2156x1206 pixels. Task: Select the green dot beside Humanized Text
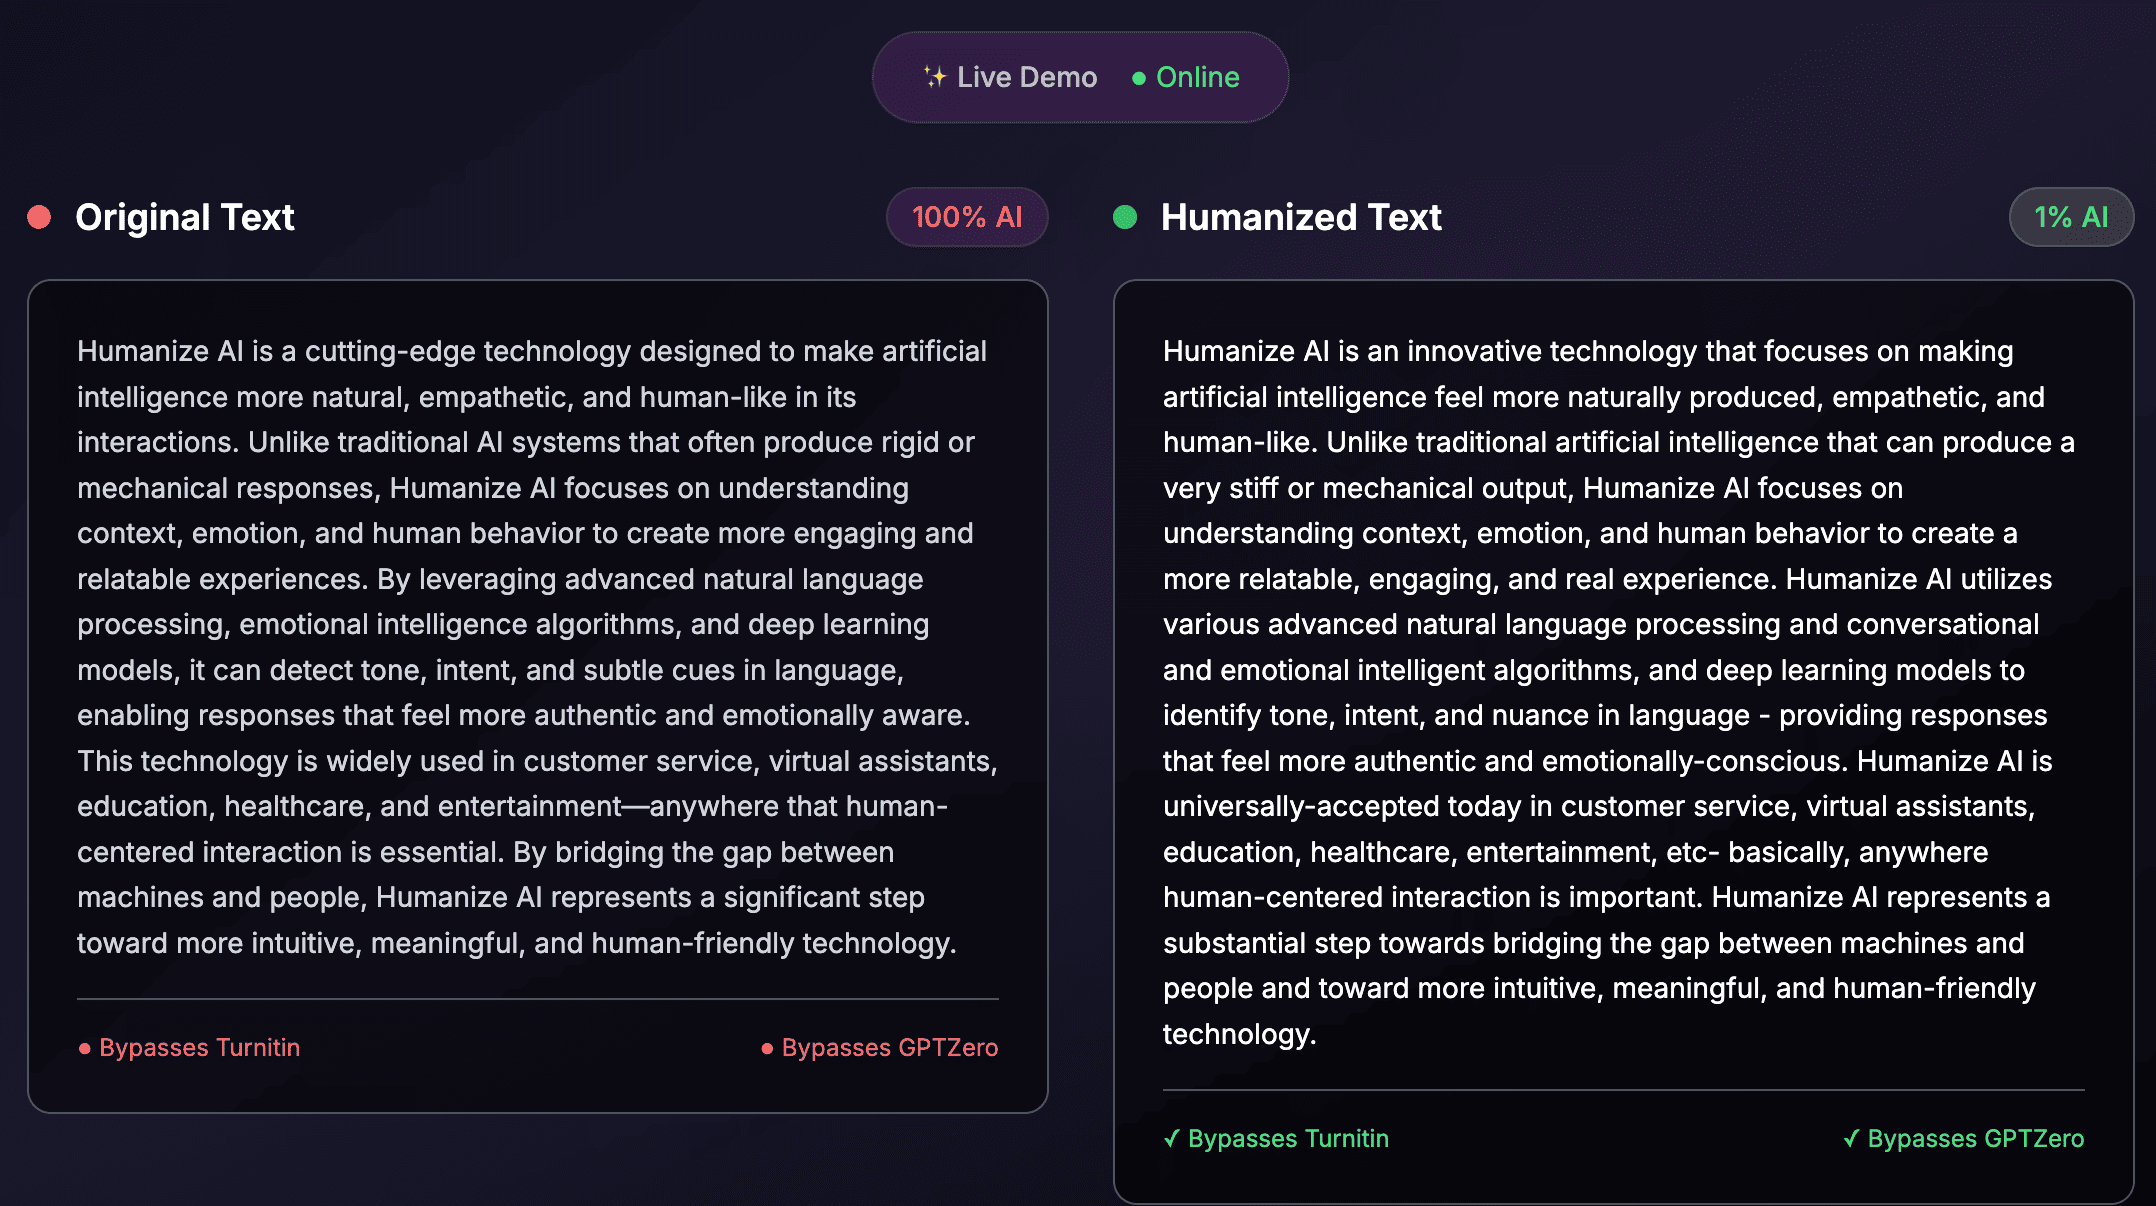click(1127, 217)
